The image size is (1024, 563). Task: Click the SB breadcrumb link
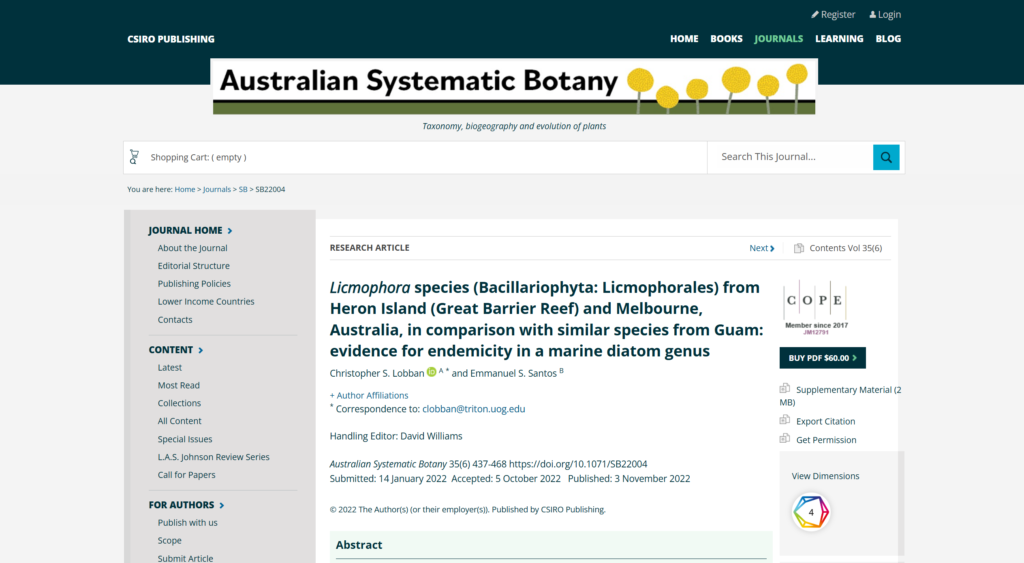pyautogui.click(x=243, y=189)
